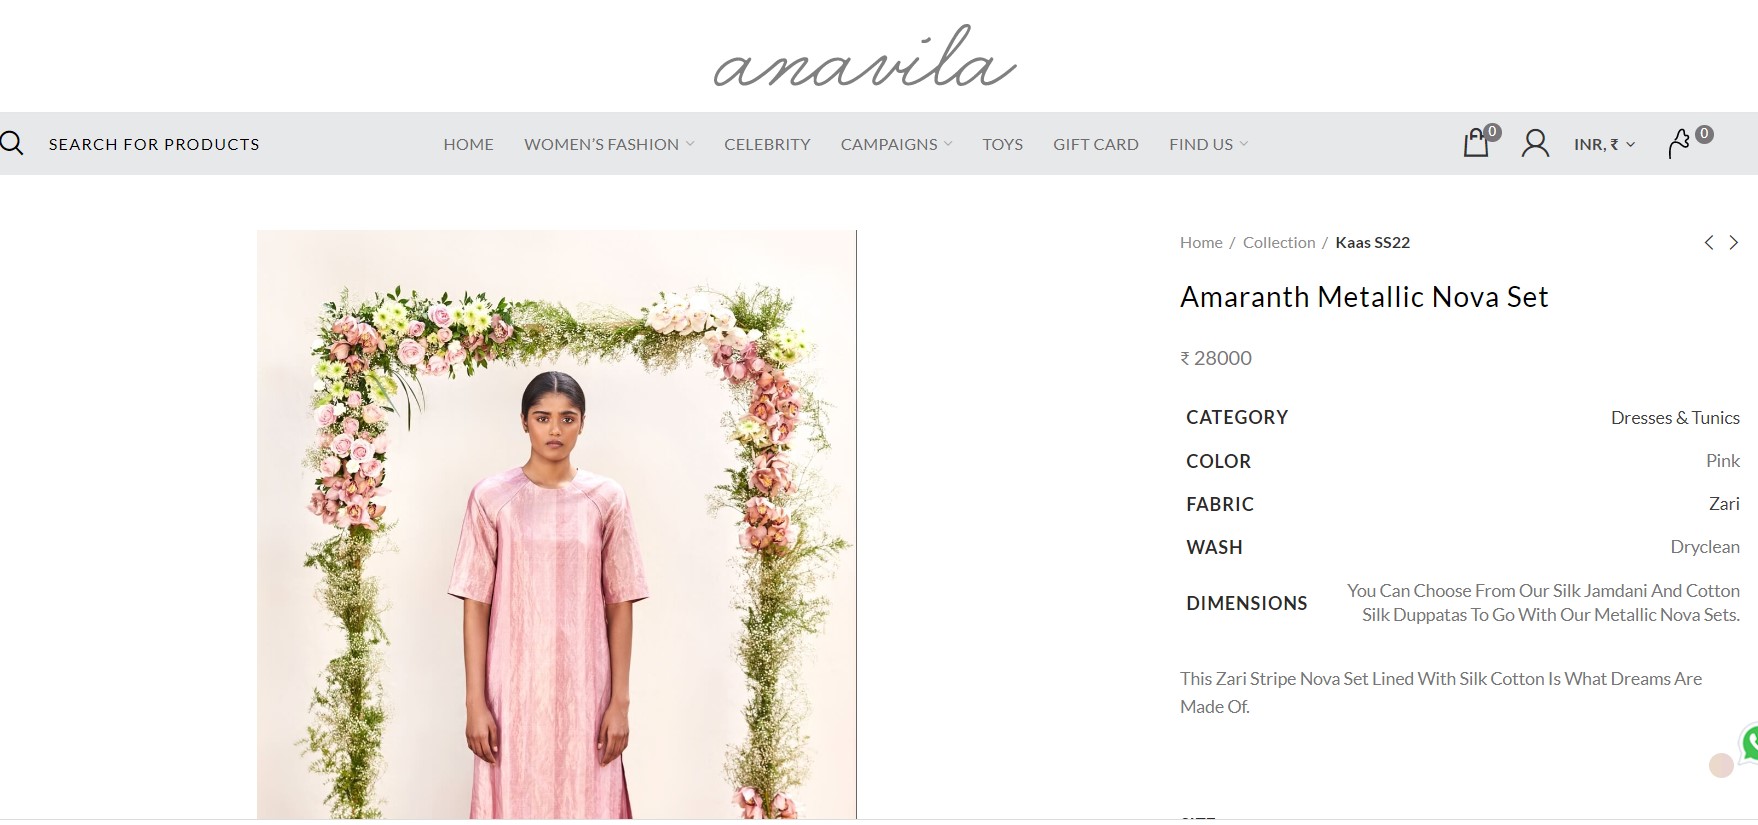This screenshot has width=1758, height=825.
Task: Click the Search for Products field
Action: click(x=154, y=144)
